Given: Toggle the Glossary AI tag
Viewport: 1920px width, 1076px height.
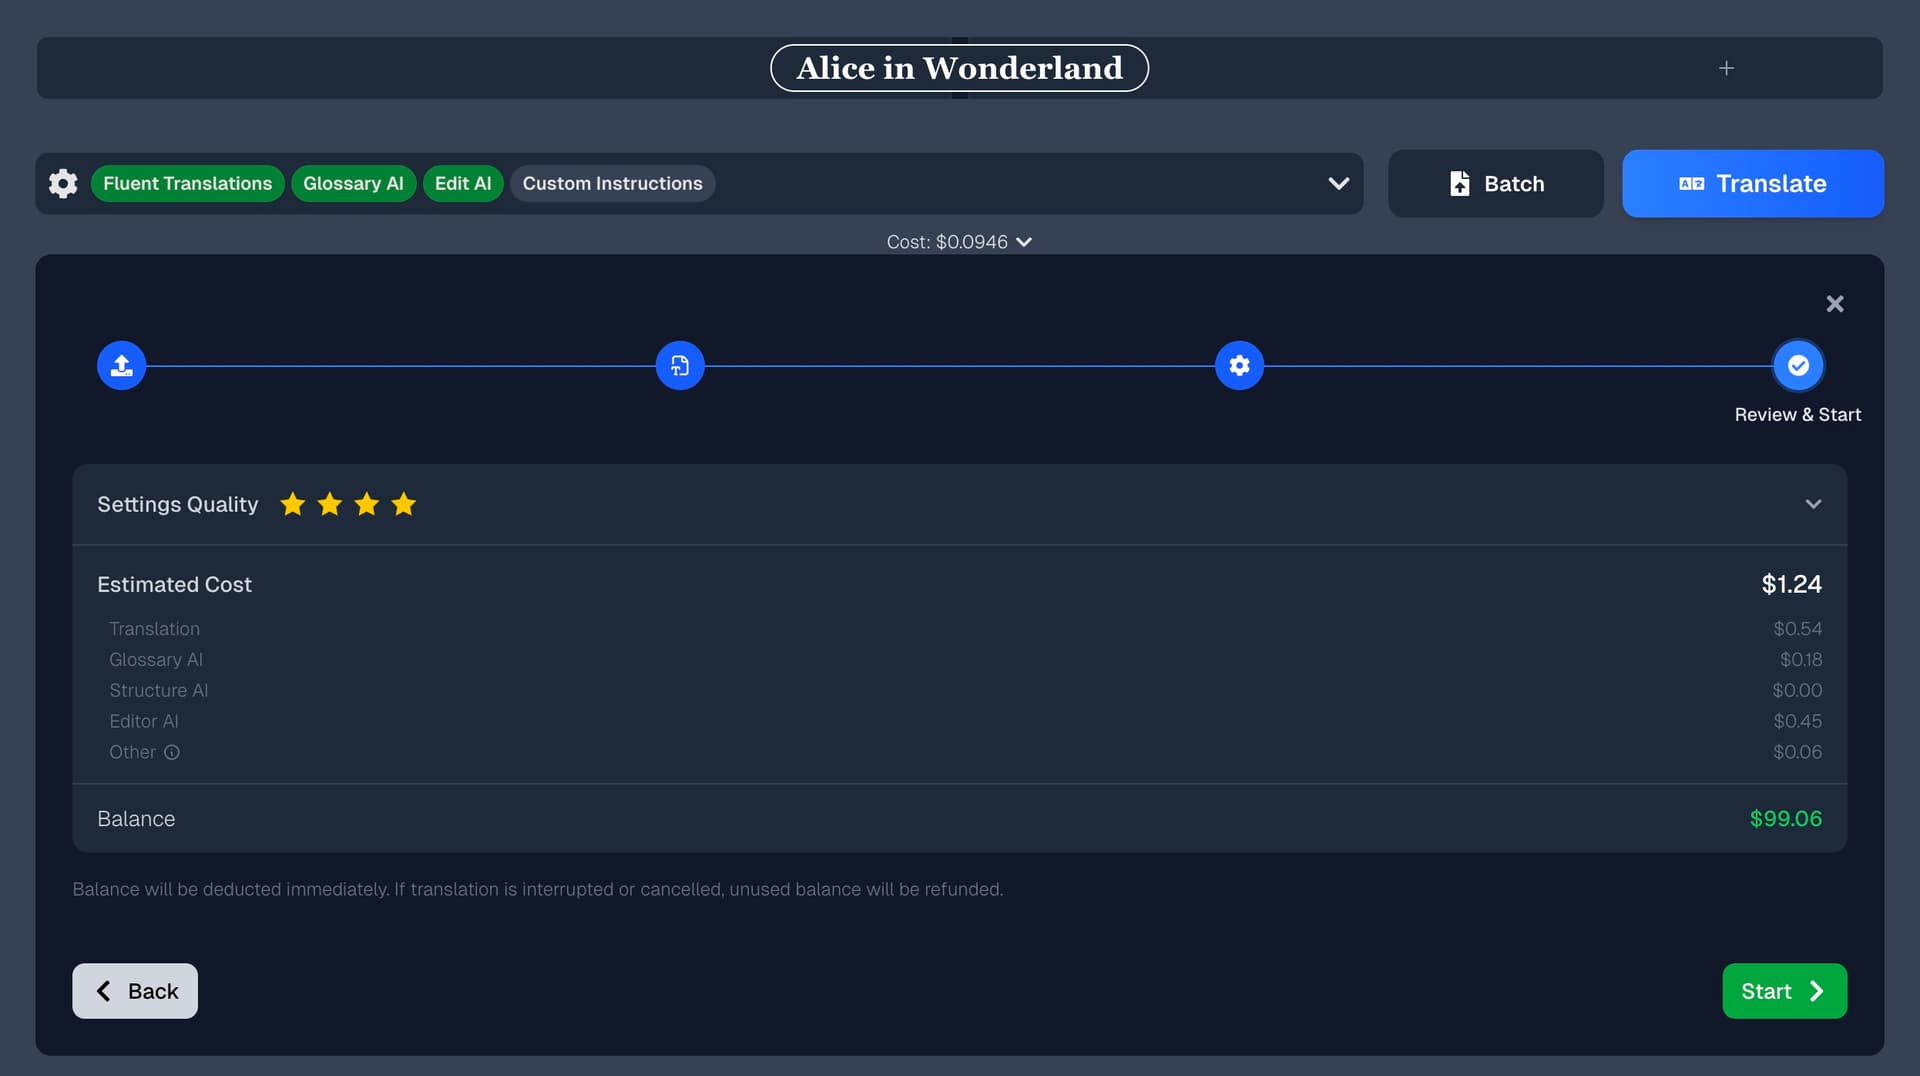Looking at the screenshot, I should (x=353, y=184).
